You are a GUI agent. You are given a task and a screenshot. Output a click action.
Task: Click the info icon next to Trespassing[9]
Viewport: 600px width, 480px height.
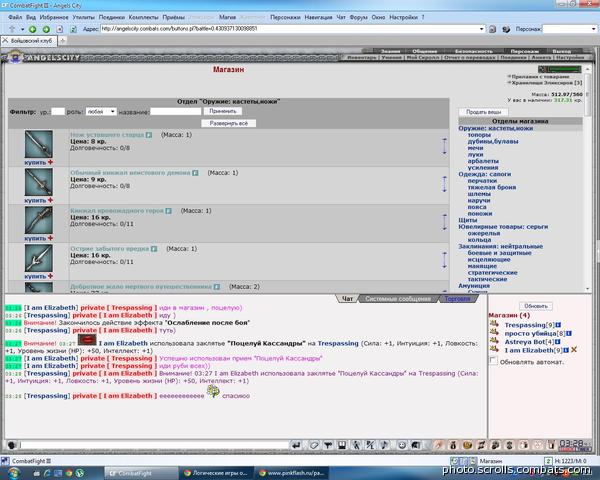558,325
